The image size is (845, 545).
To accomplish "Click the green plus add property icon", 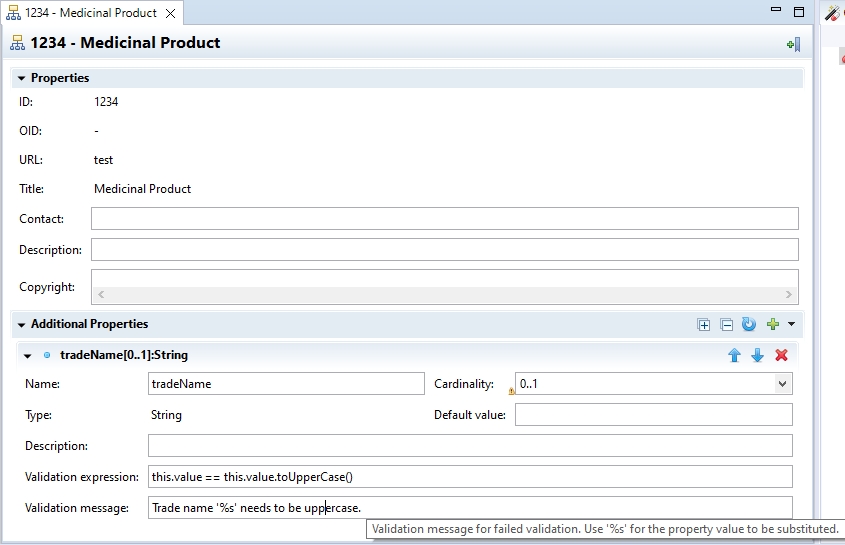I will tap(772, 325).
